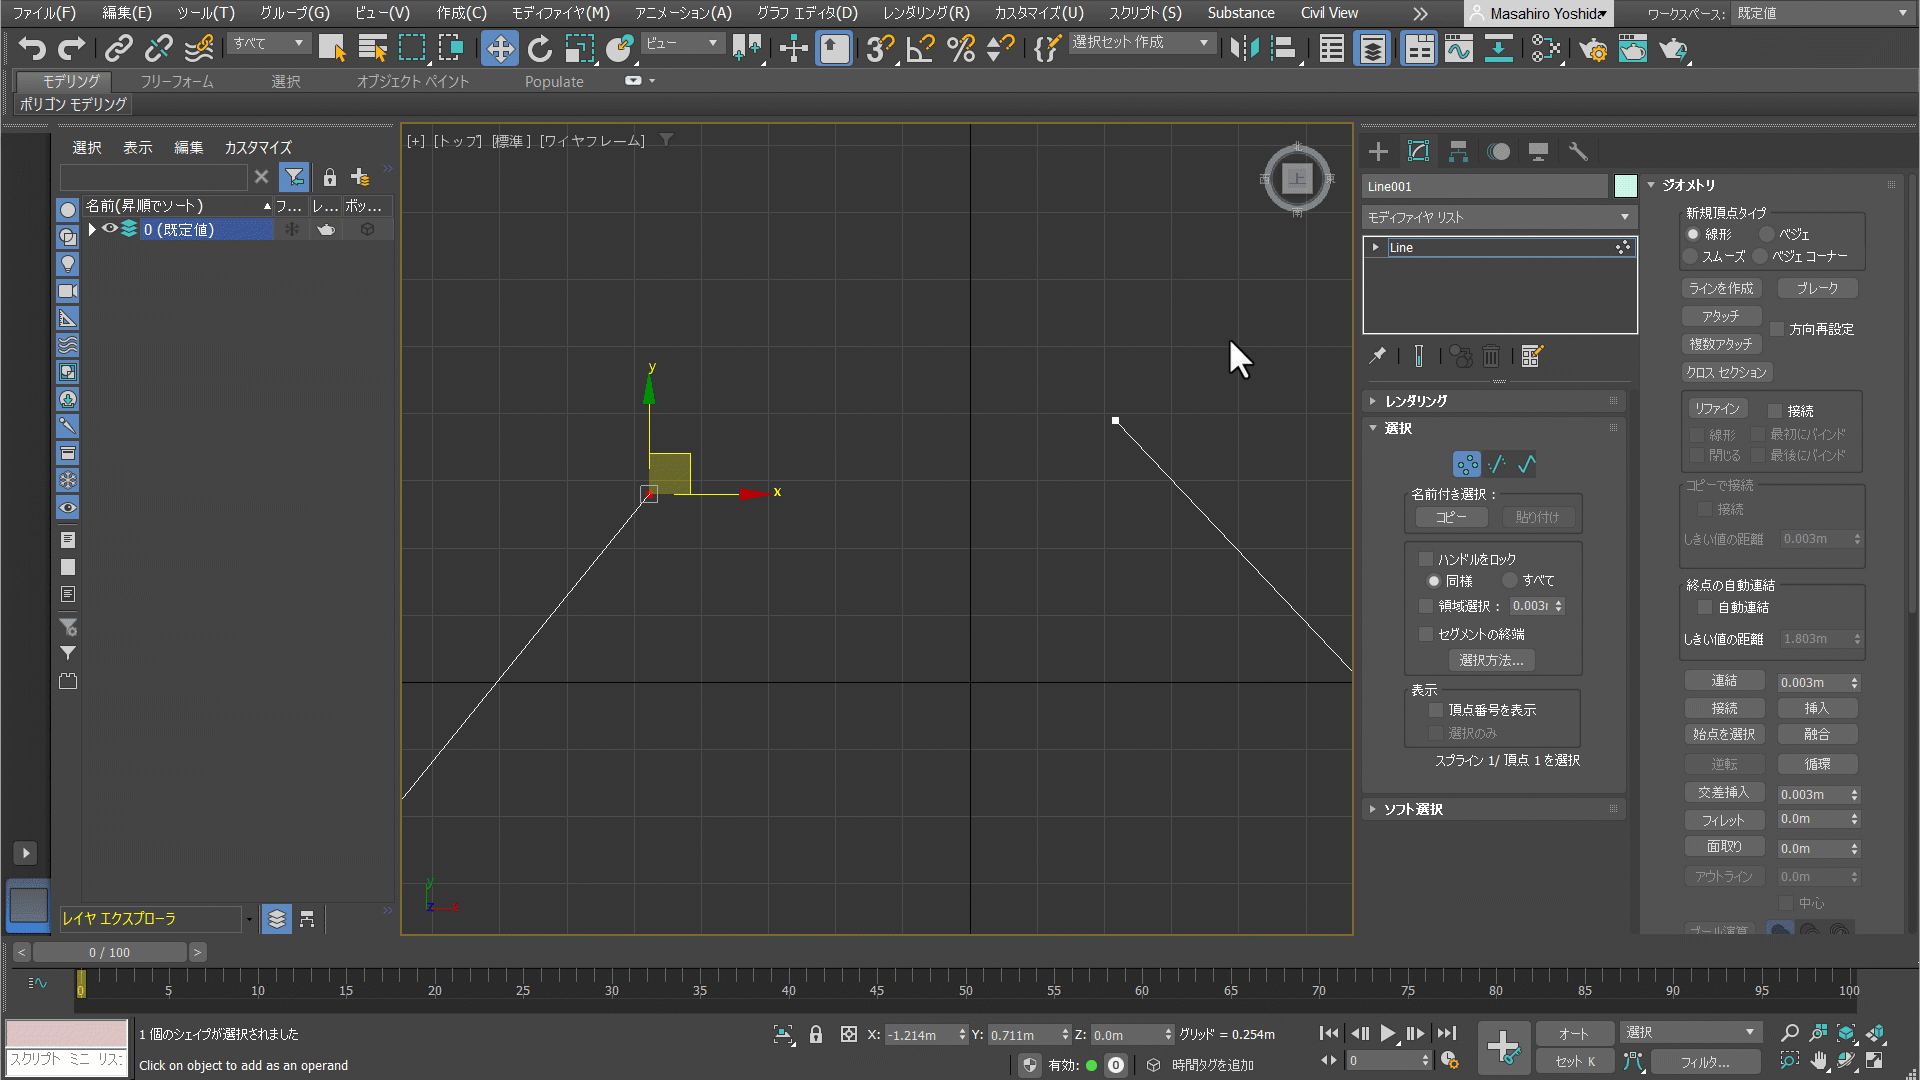Select Smooth new vertex type
This screenshot has width=1920, height=1080.
click(1692, 256)
